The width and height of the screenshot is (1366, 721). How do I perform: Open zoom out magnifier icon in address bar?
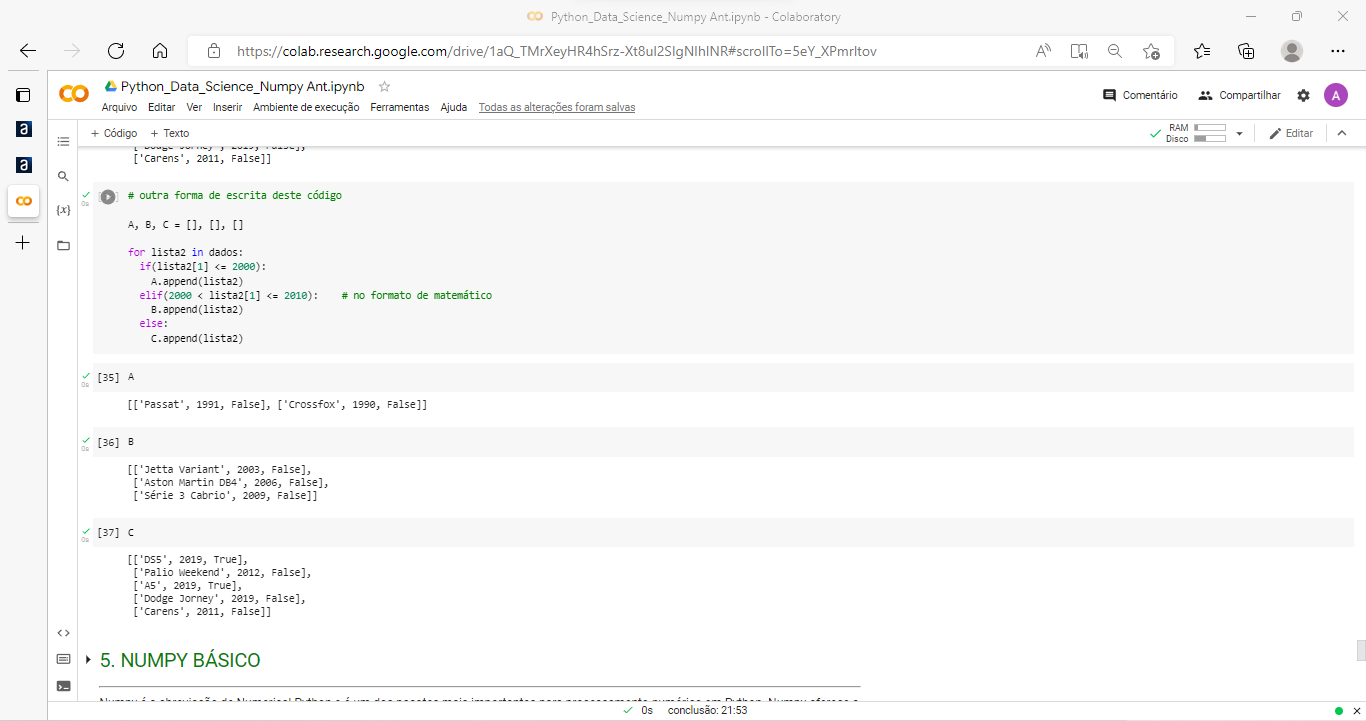pos(1115,51)
